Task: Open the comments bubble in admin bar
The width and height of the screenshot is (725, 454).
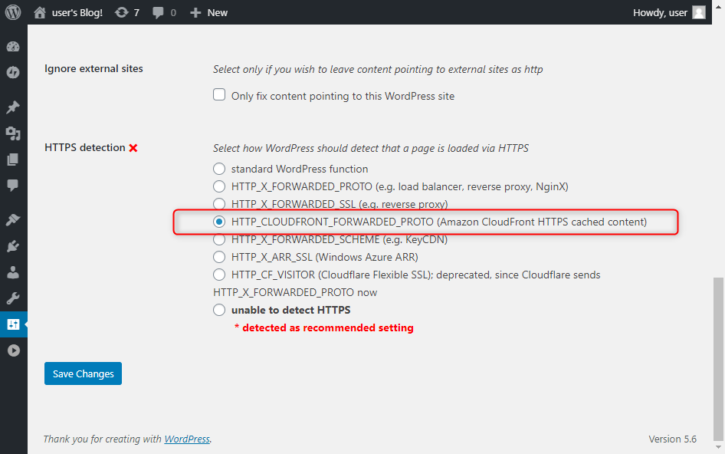Action: tap(164, 12)
